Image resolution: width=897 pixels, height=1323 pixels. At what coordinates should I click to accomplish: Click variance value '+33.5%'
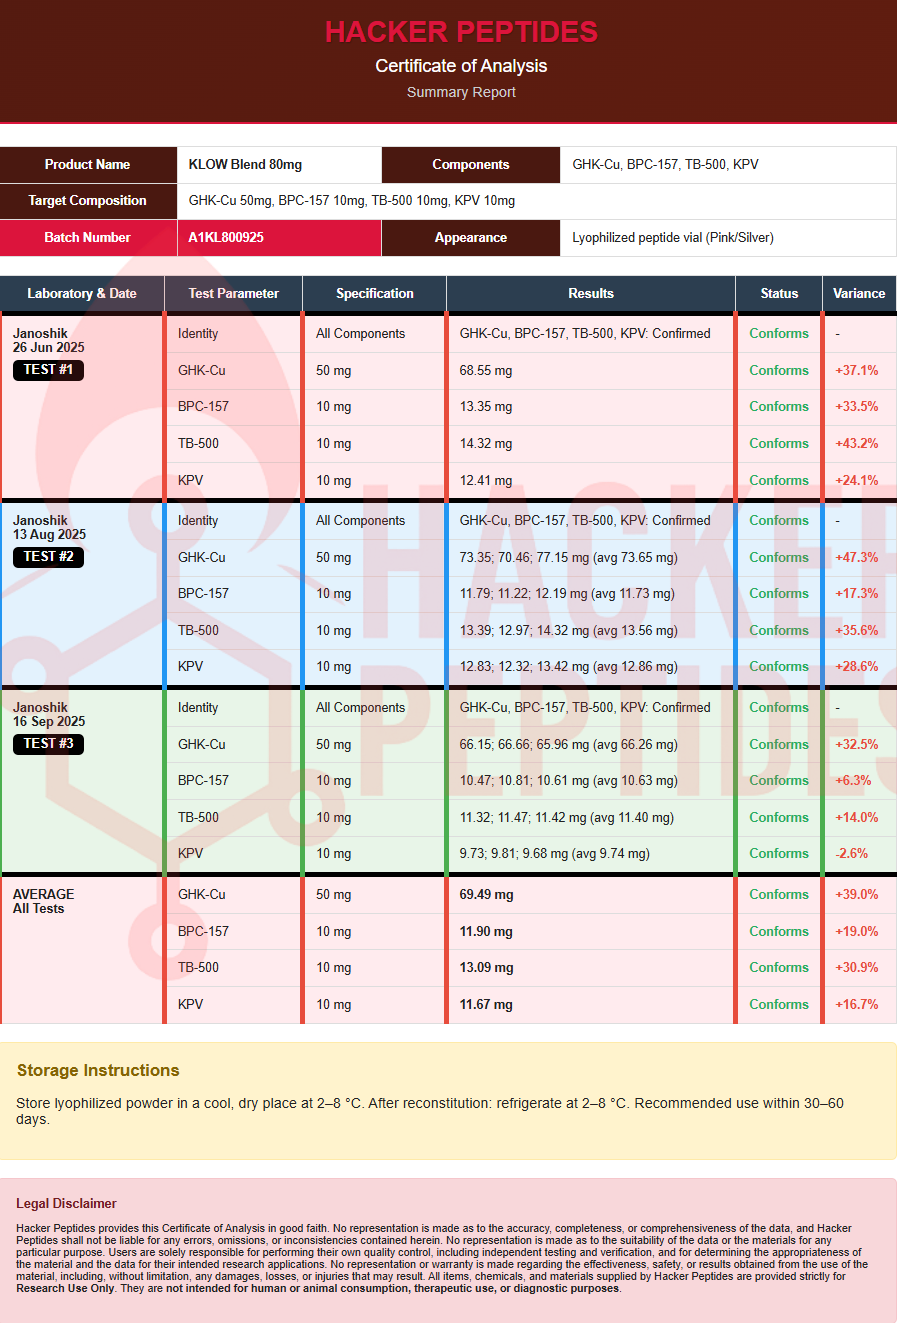tap(857, 407)
